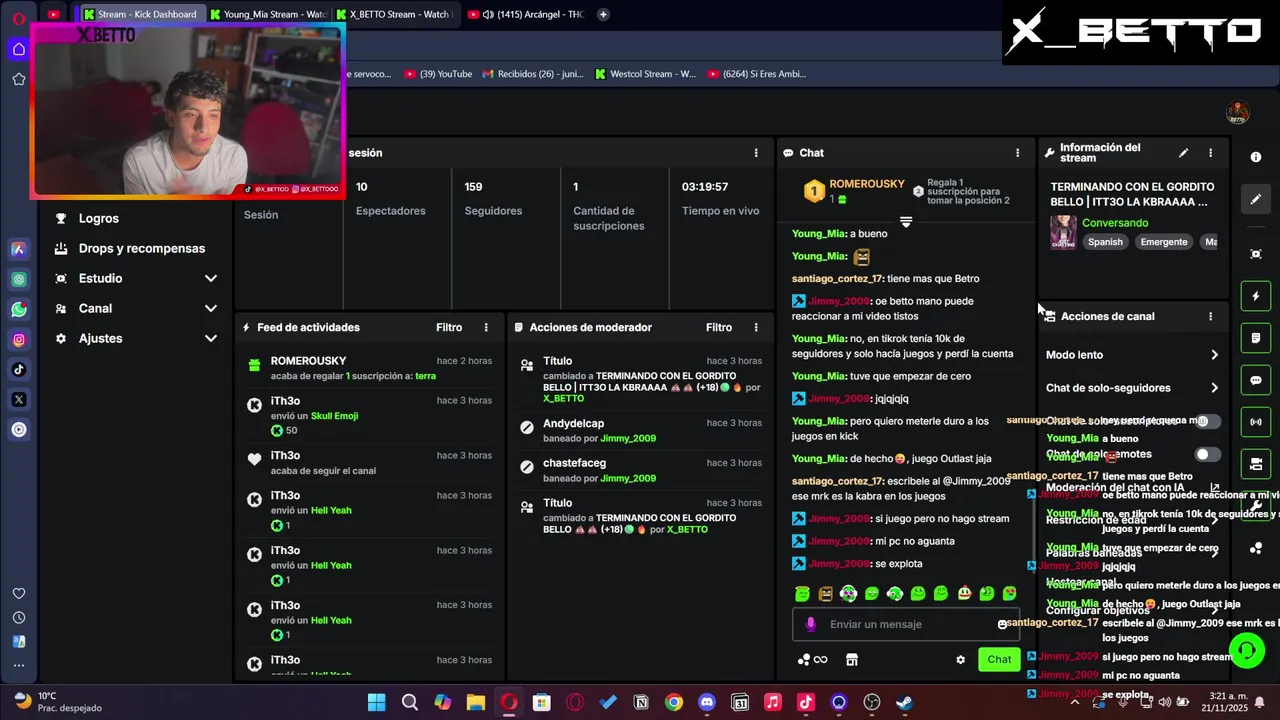The image size is (1280, 720).
Task: Open Aria AI icon in sidebar
Action: [19, 249]
